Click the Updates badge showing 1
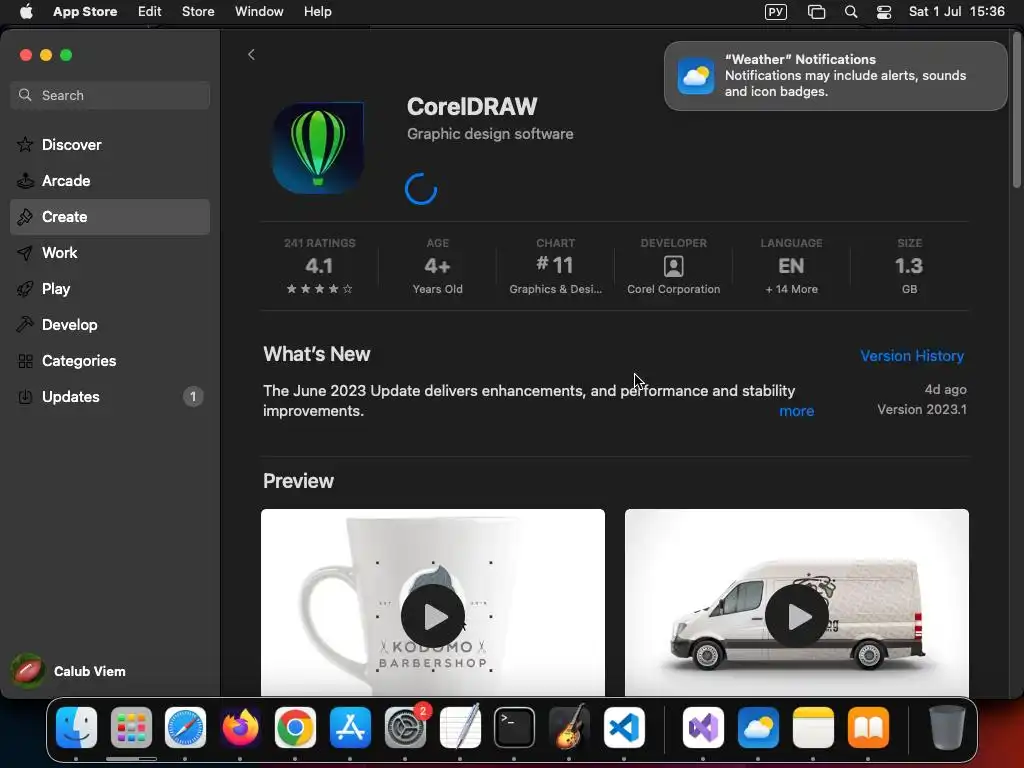The height and width of the screenshot is (768, 1024). pos(193,396)
